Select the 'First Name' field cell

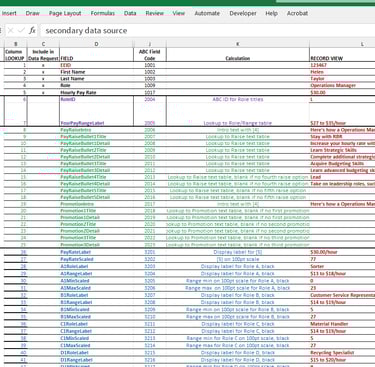96,72
